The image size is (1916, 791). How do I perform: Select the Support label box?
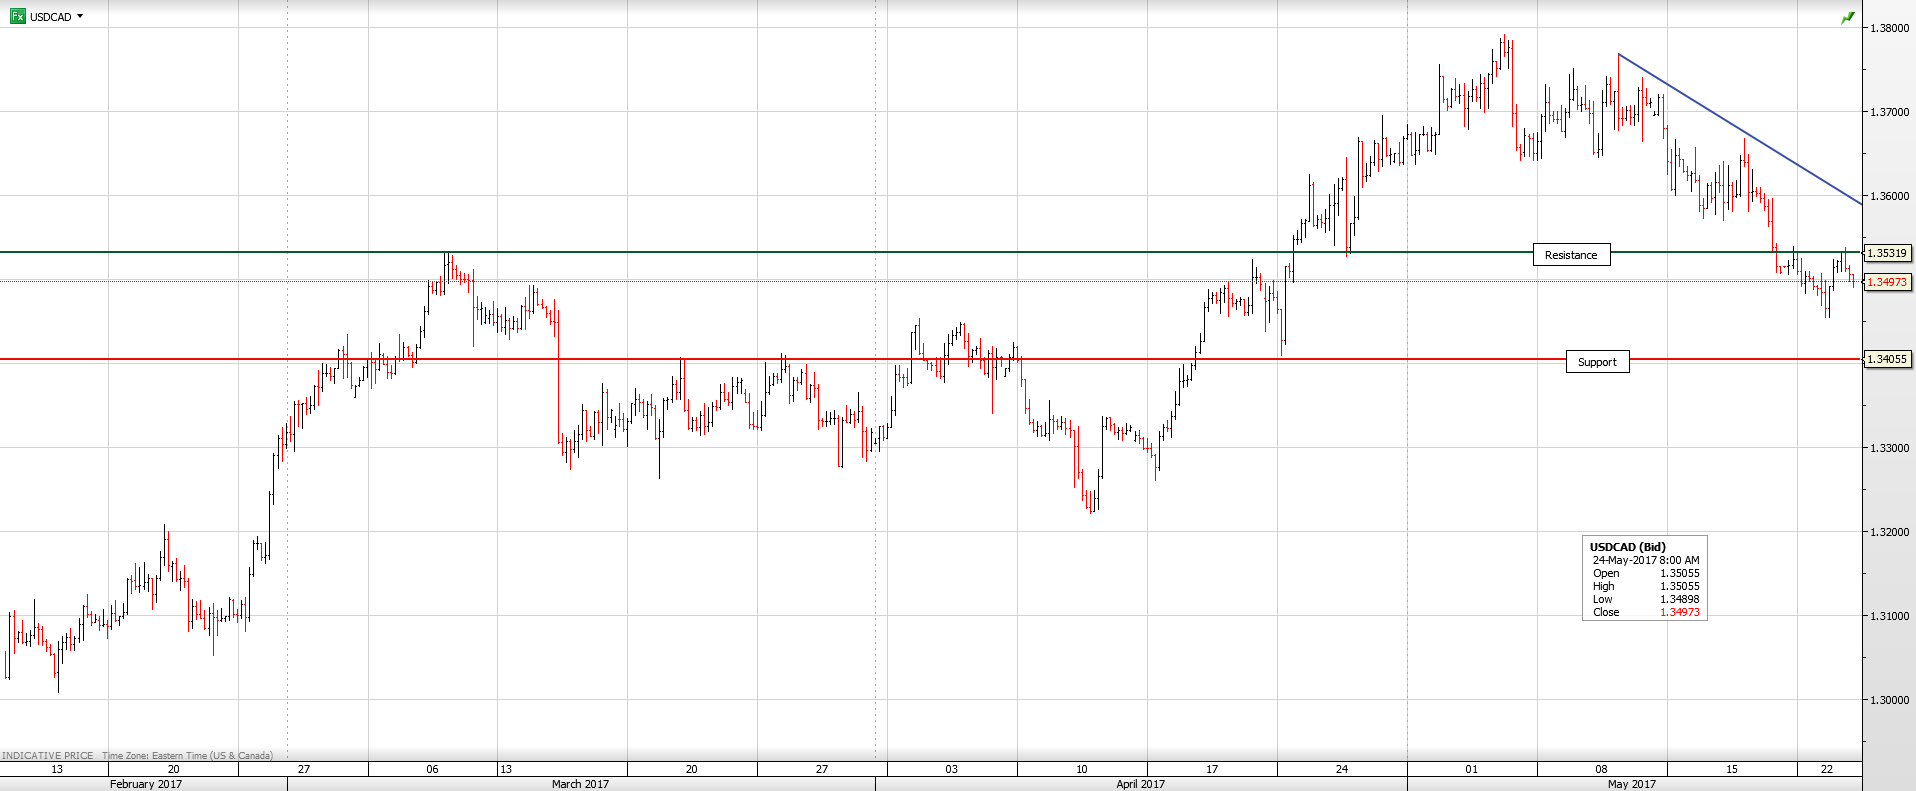pyautogui.click(x=1597, y=362)
